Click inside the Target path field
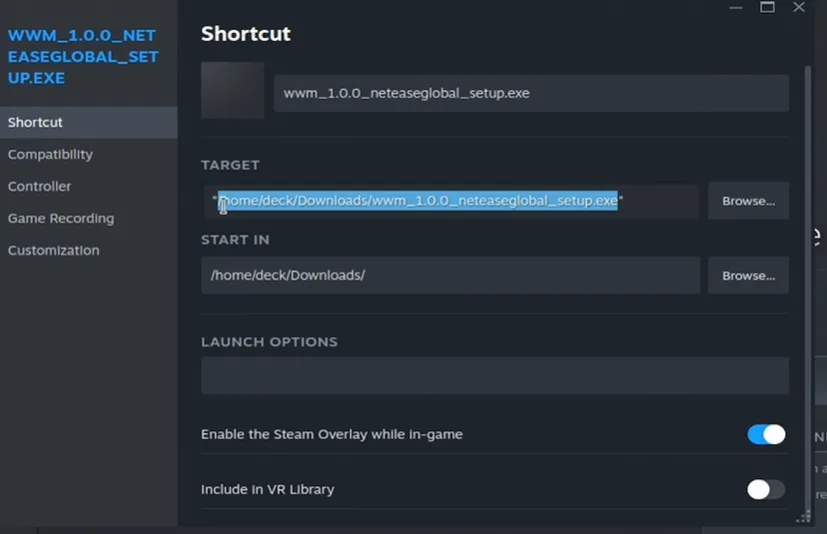This screenshot has height=534, width=827. tap(450, 201)
